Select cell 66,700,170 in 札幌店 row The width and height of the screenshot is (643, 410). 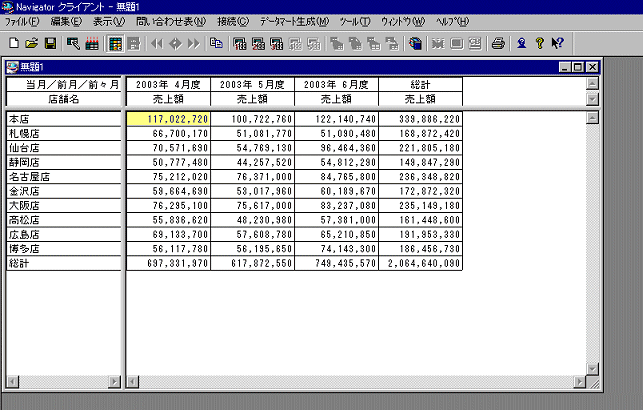(x=168, y=133)
